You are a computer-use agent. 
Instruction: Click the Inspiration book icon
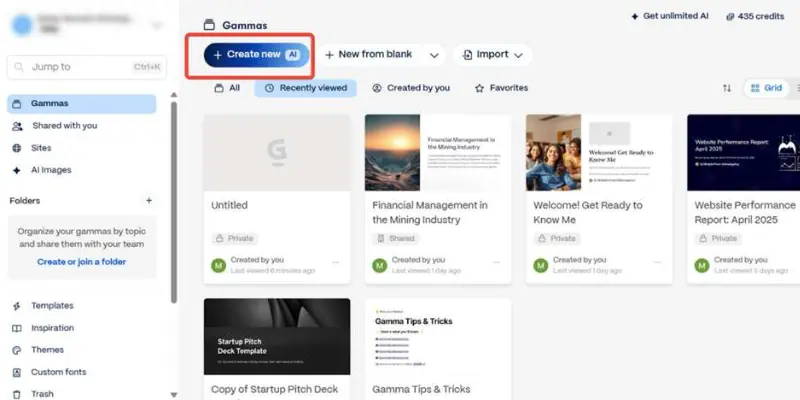pos(17,328)
